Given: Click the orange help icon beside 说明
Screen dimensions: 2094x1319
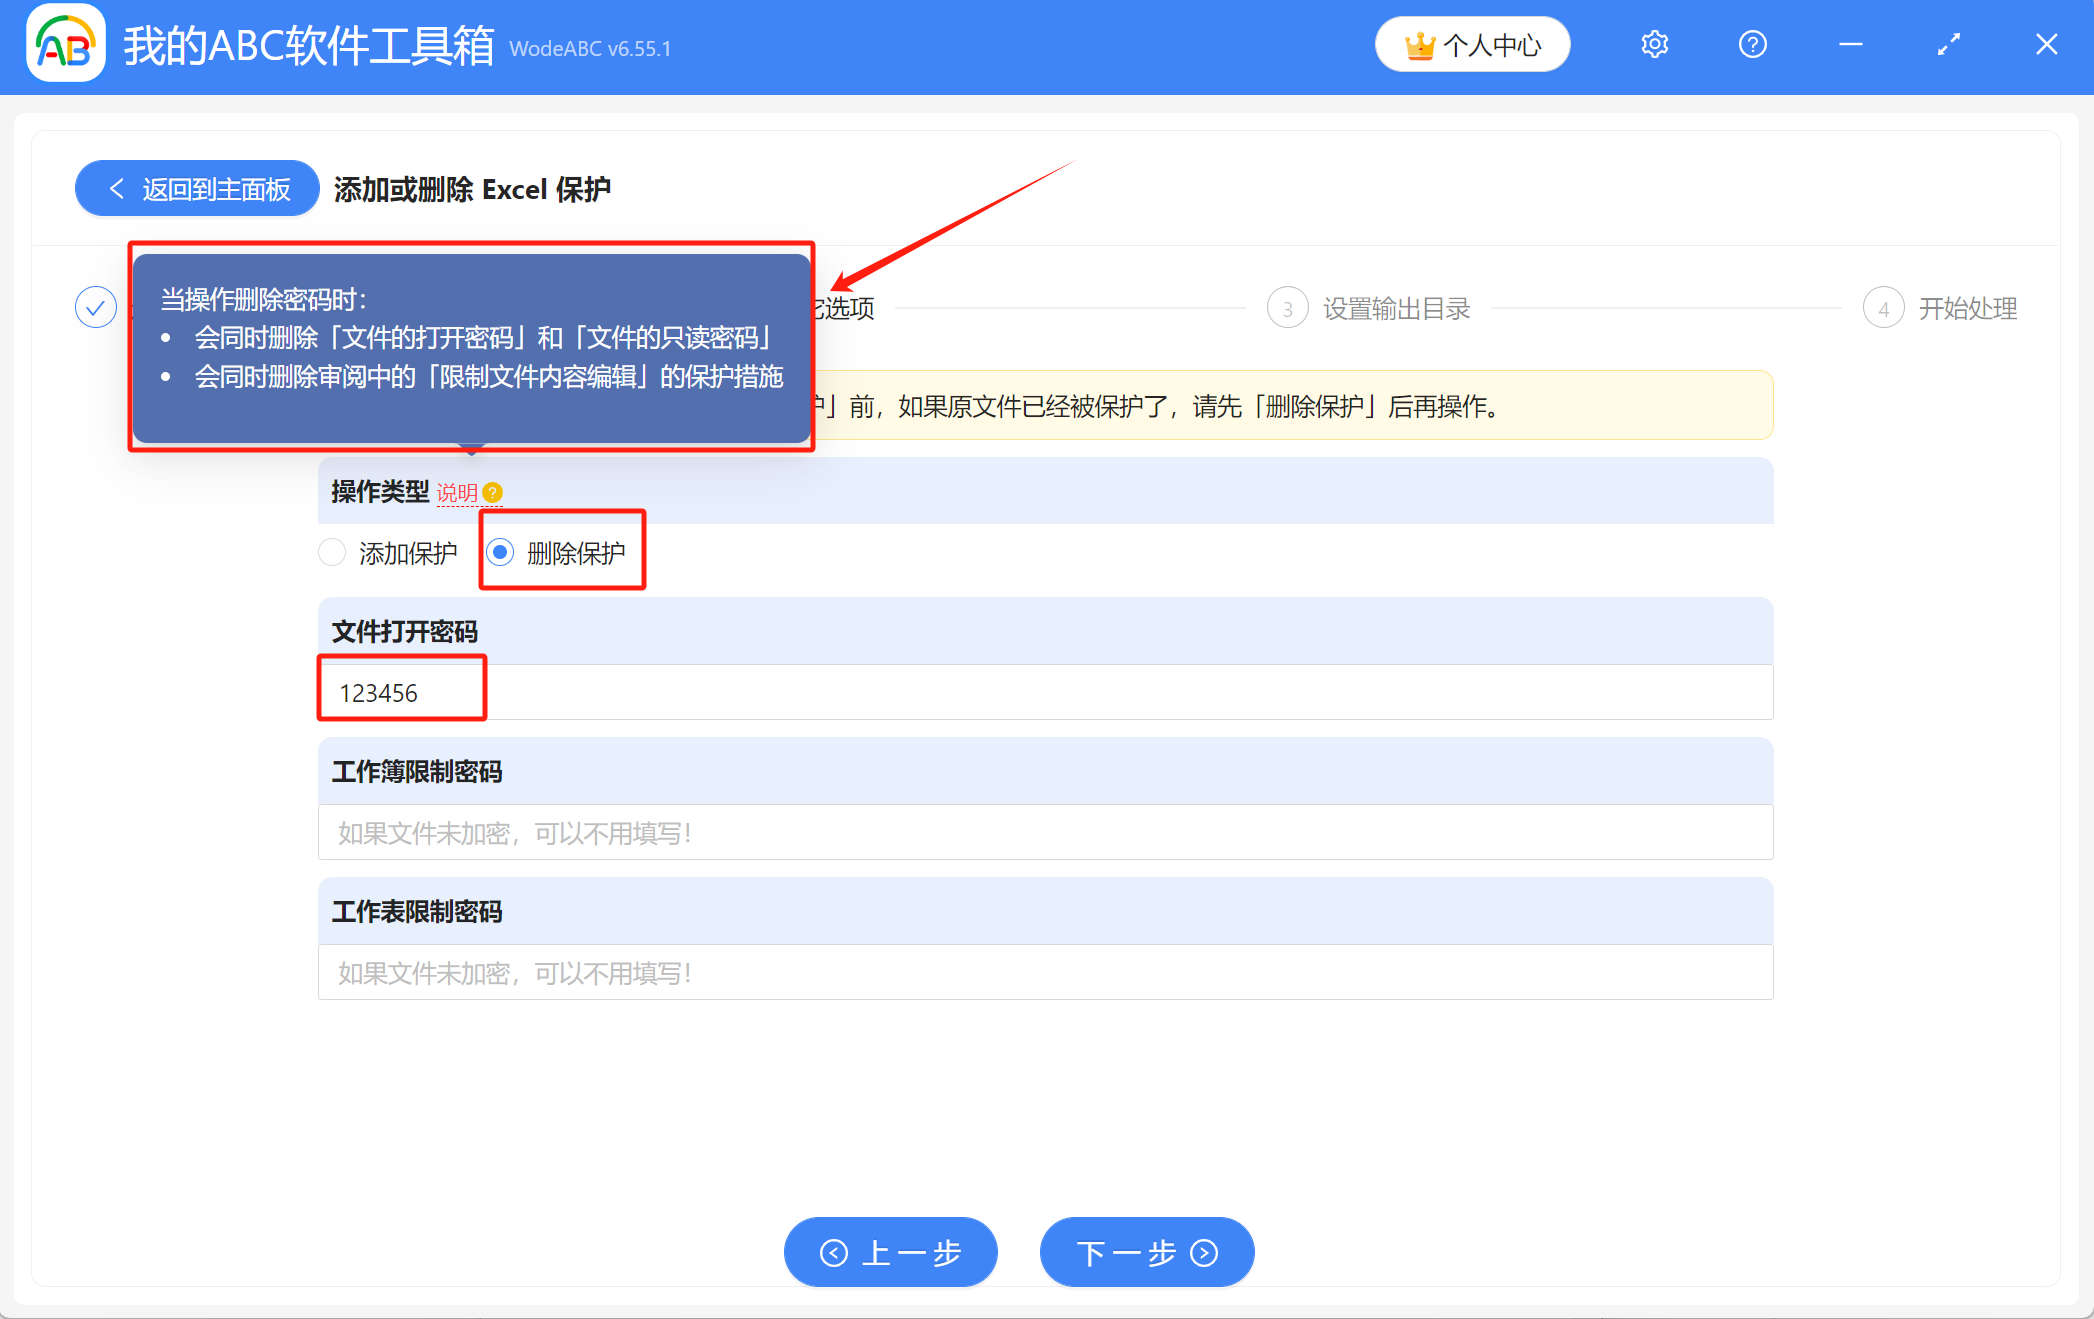Looking at the screenshot, I should [x=492, y=493].
